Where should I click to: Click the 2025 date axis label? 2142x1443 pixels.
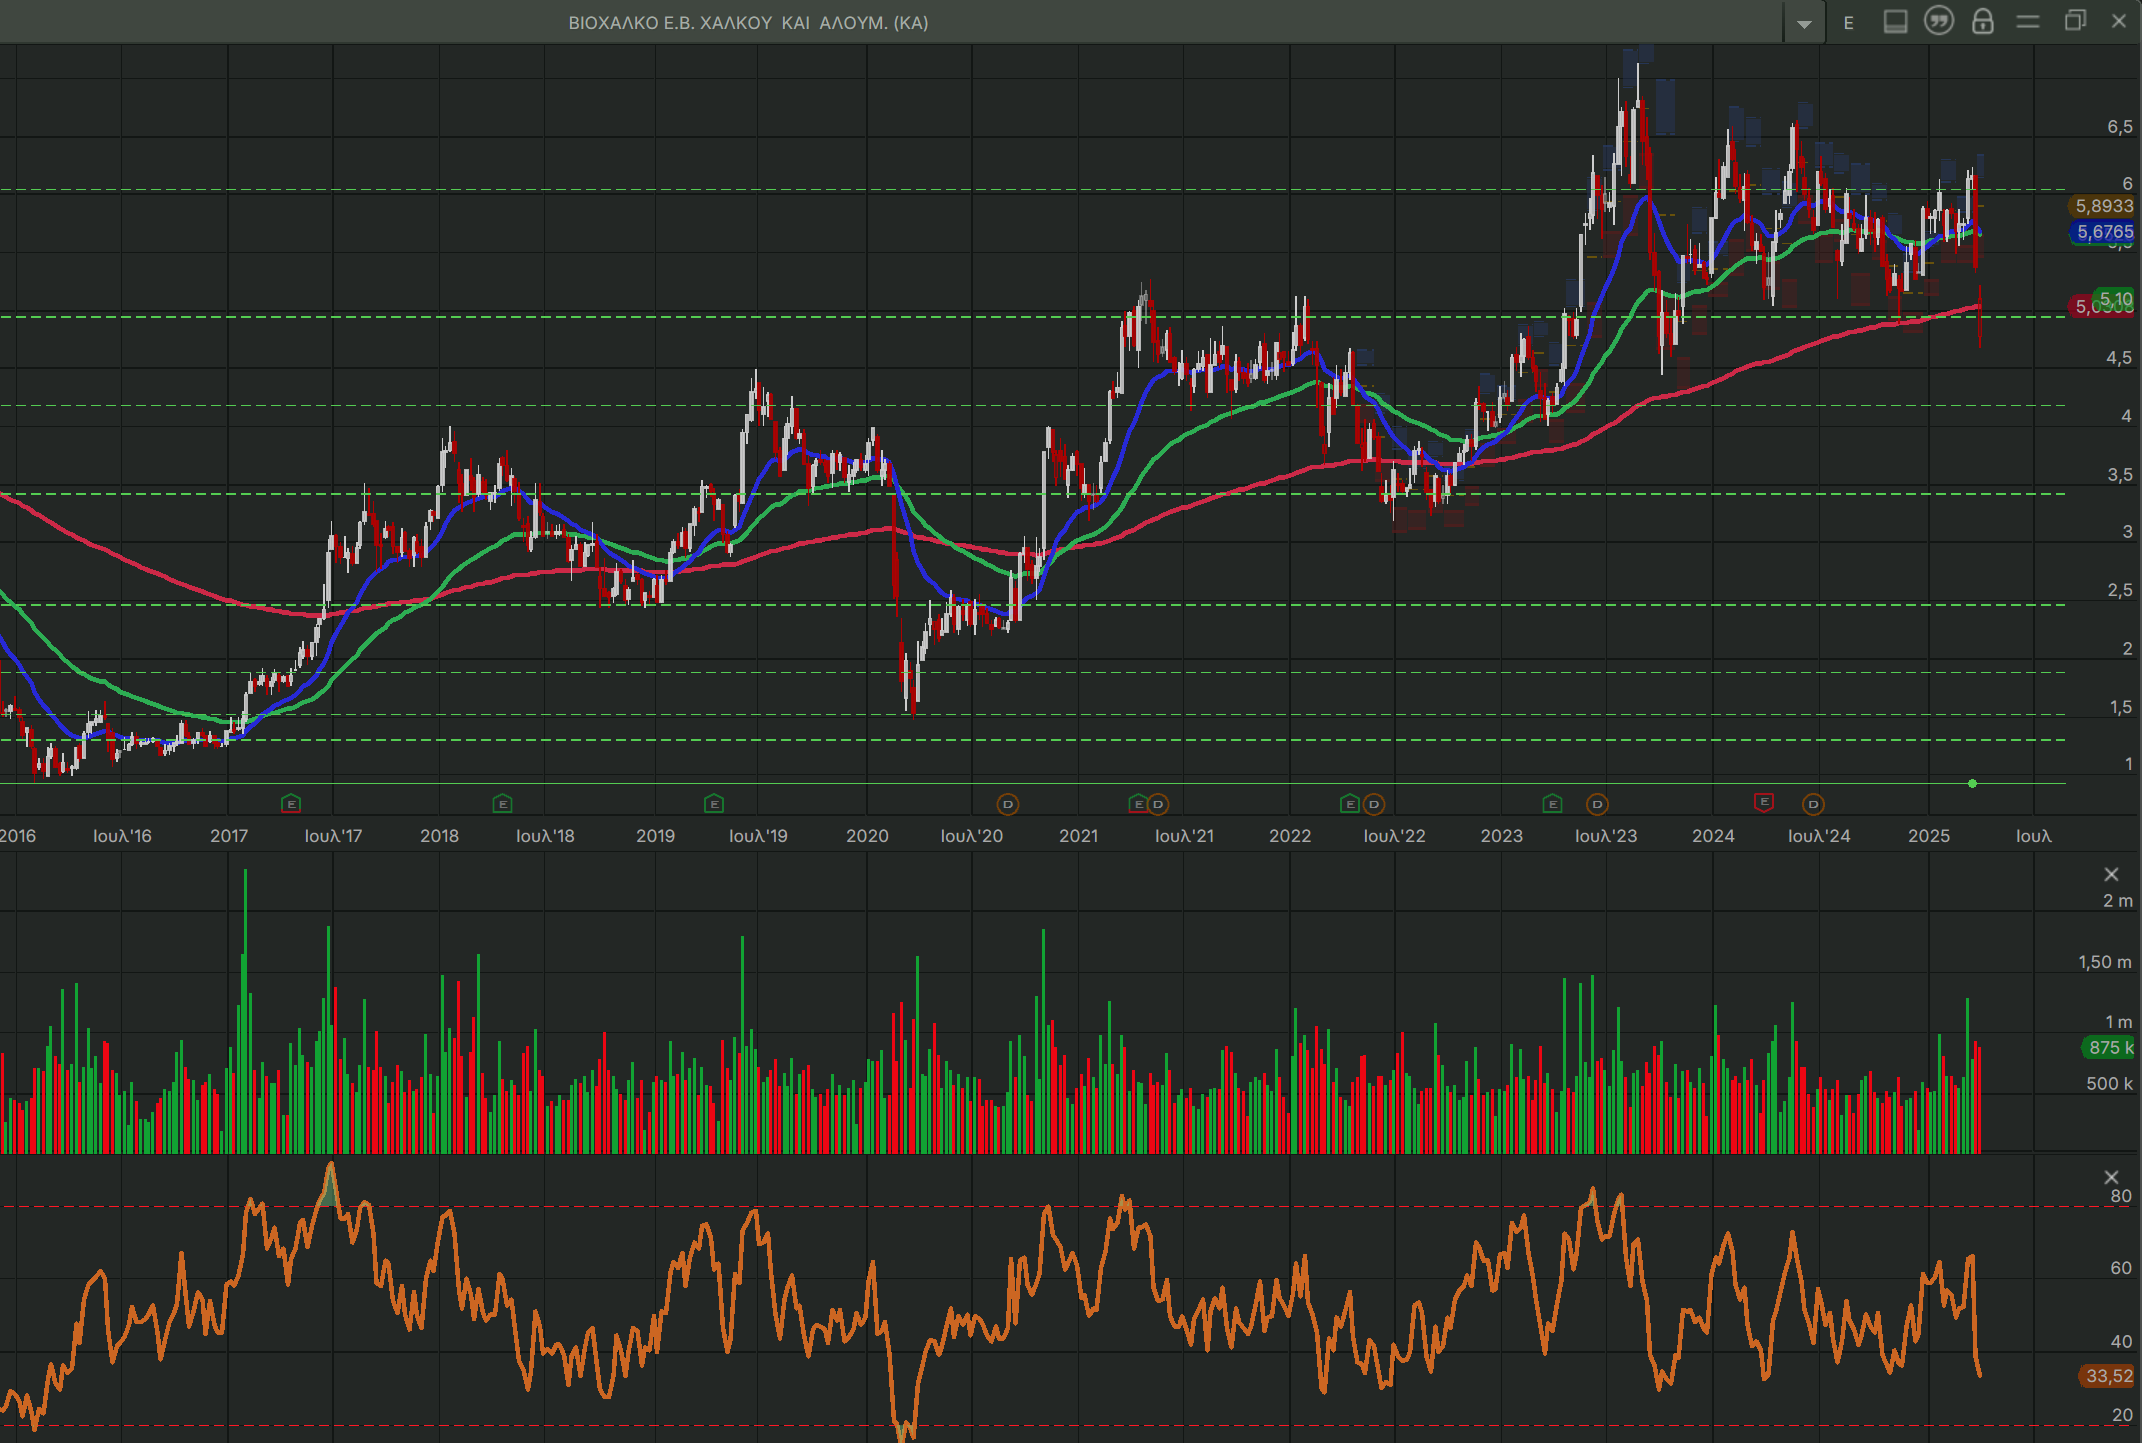(1929, 836)
